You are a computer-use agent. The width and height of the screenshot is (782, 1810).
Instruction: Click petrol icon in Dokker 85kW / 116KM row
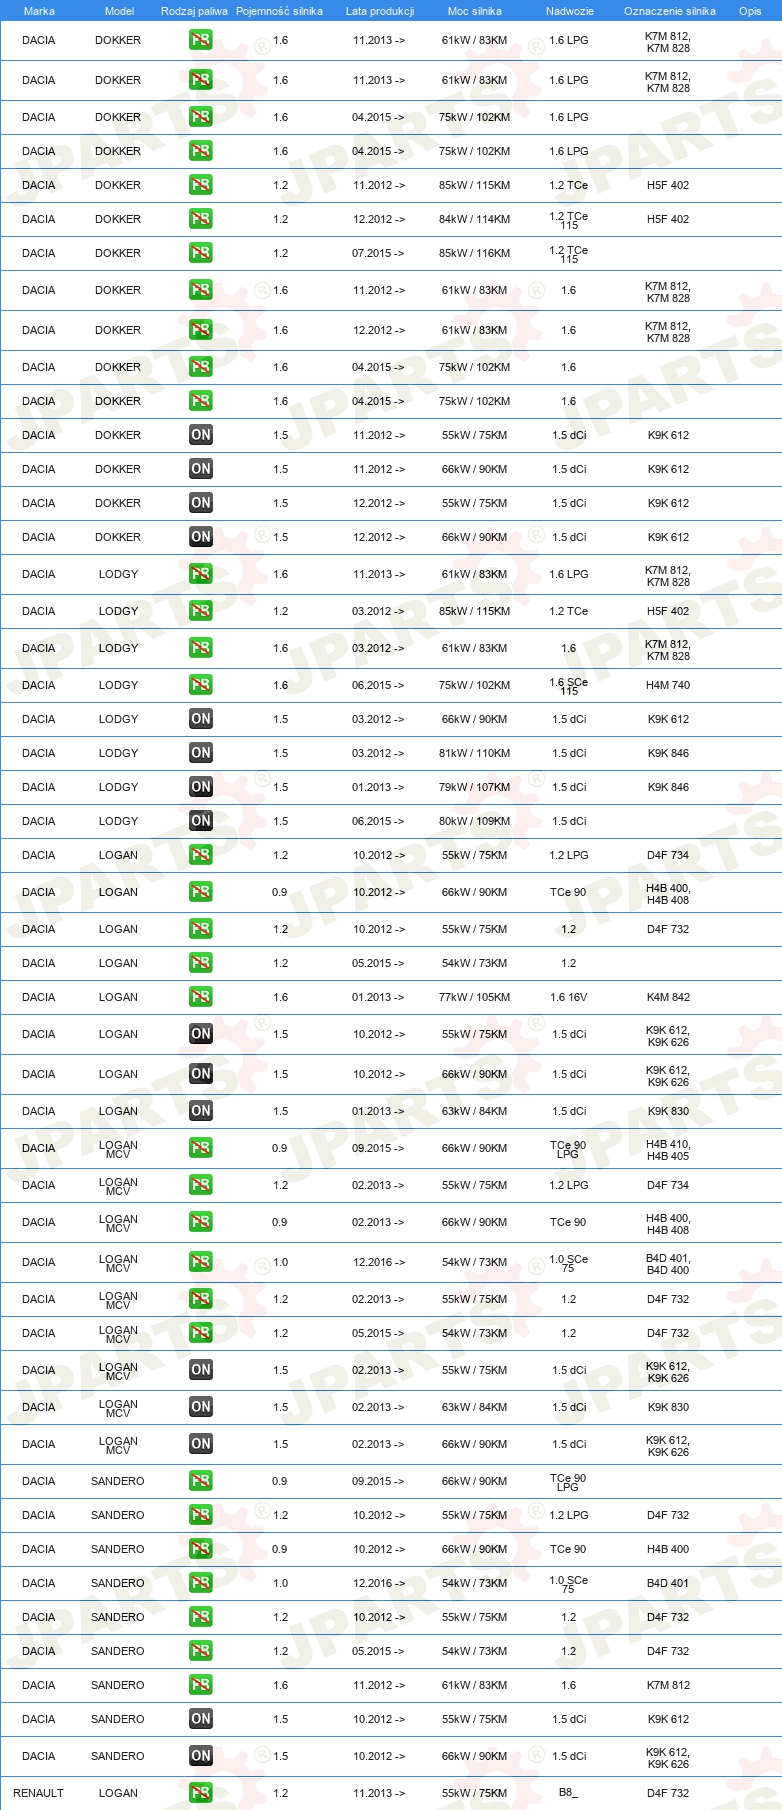pos(201,253)
